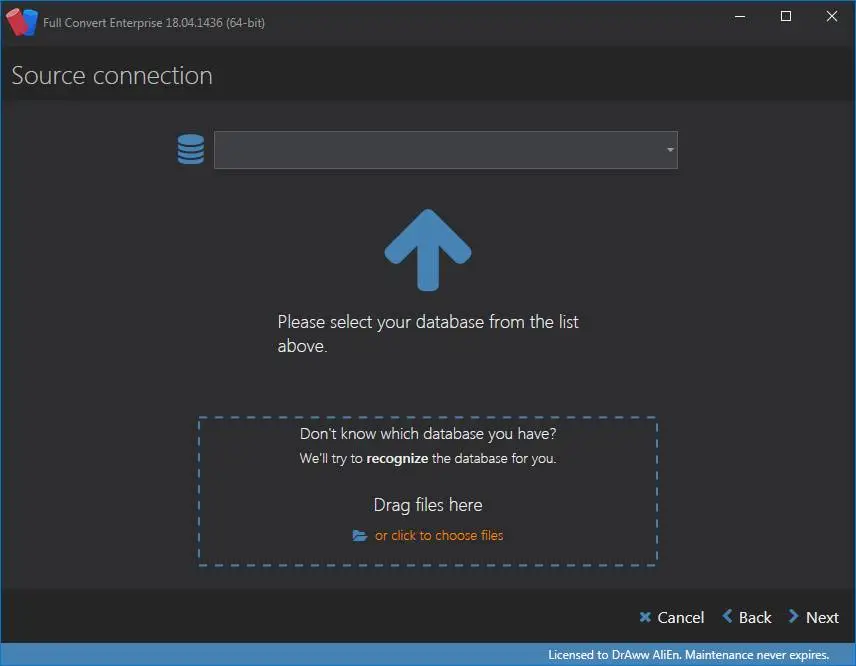Screen dimensions: 856x666
Task: Click the 'recognize the database for you' text
Action: (x=461, y=458)
